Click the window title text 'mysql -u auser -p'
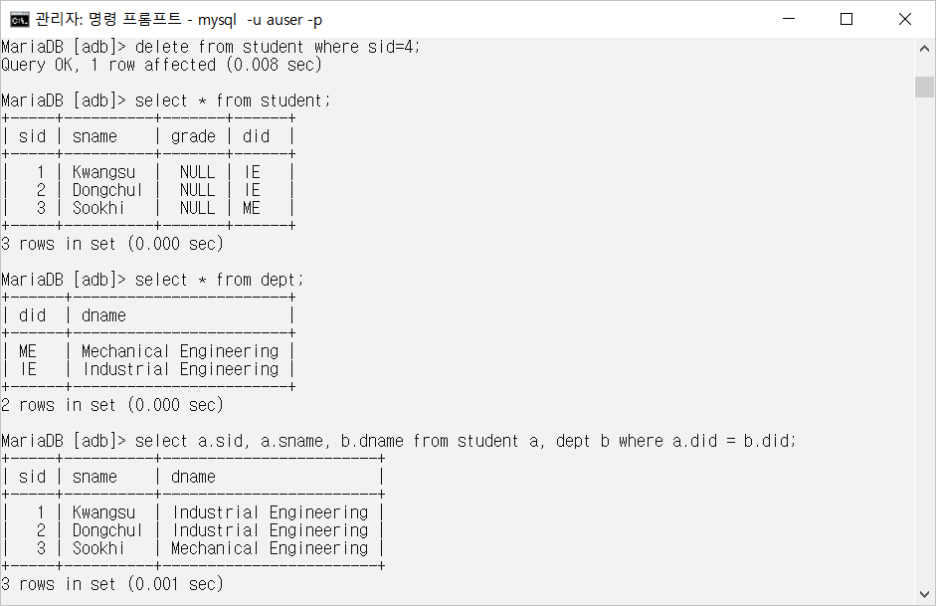Image resolution: width=936 pixels, height=606 pixels. pyautogui.click(x=260, y=20)
